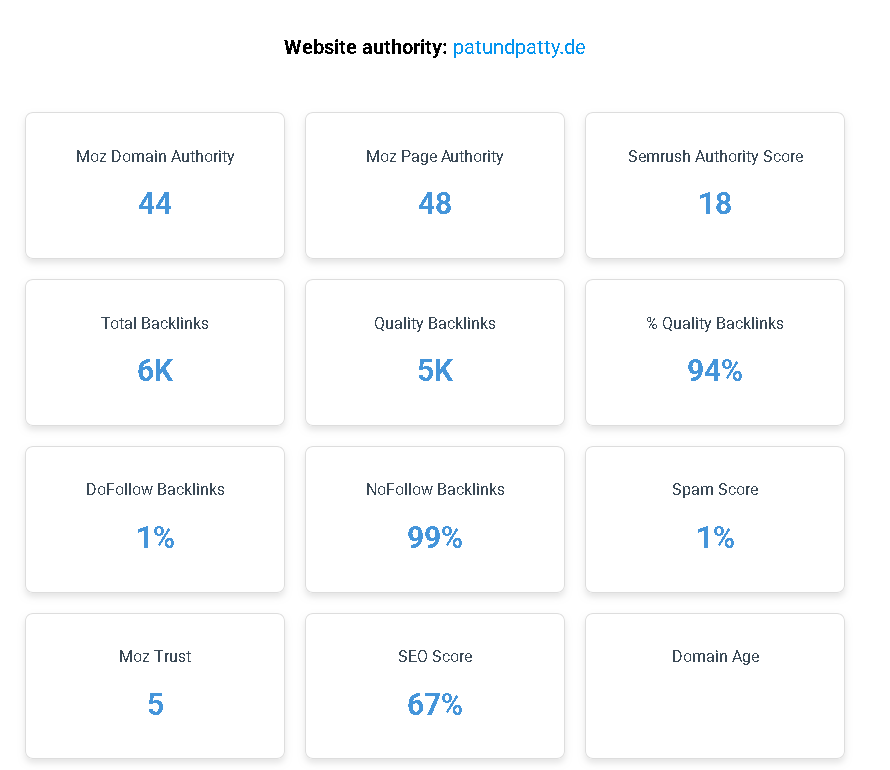Select the Total Backlinks card
The height and width of the screenshot is (770, 890).
coord(155,352)
